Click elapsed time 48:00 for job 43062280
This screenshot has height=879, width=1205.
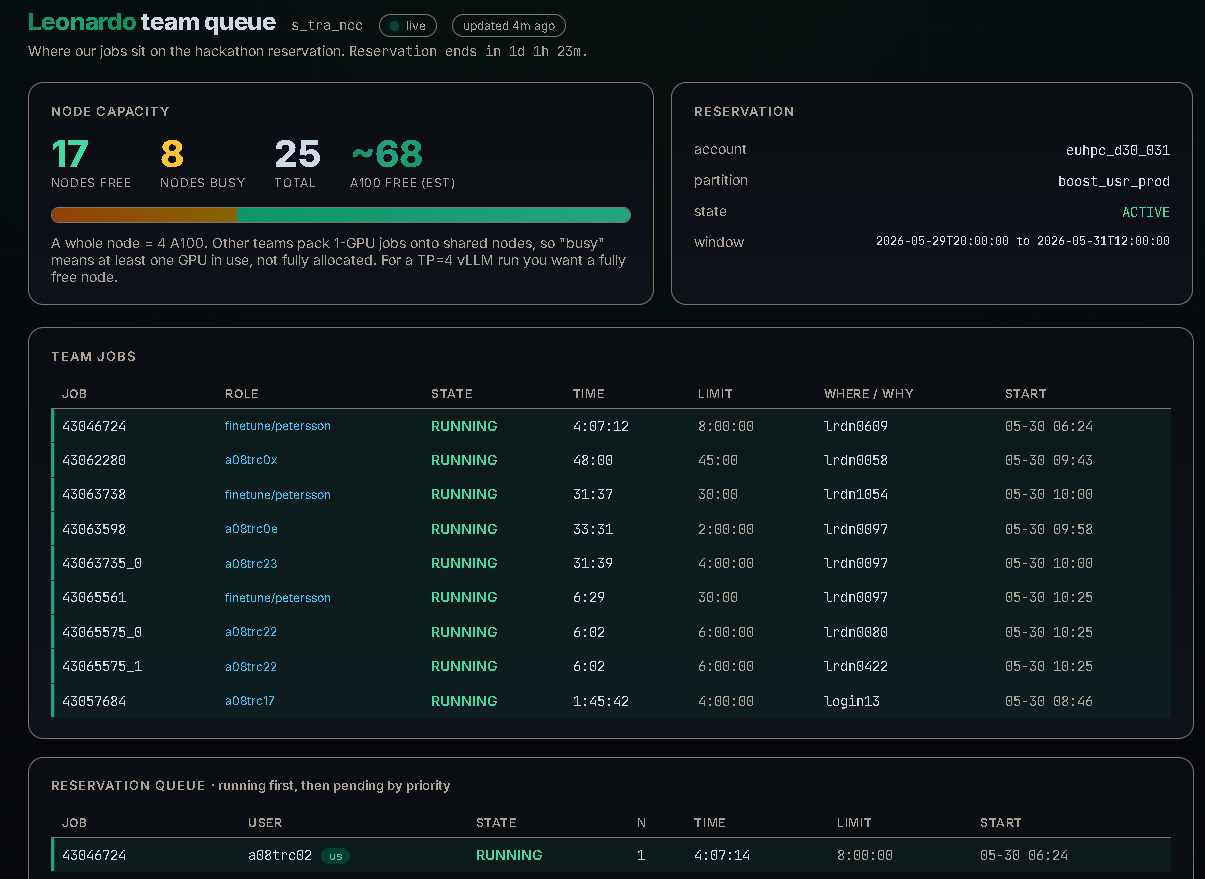pos(593,460)
